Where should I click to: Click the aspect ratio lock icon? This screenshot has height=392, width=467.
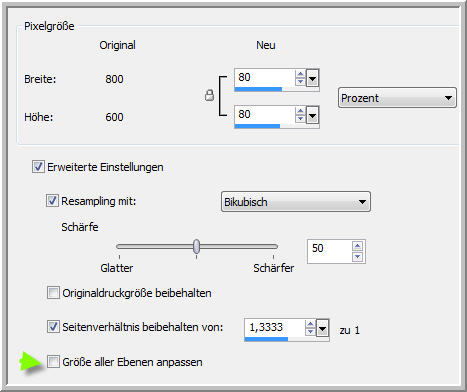209,95
